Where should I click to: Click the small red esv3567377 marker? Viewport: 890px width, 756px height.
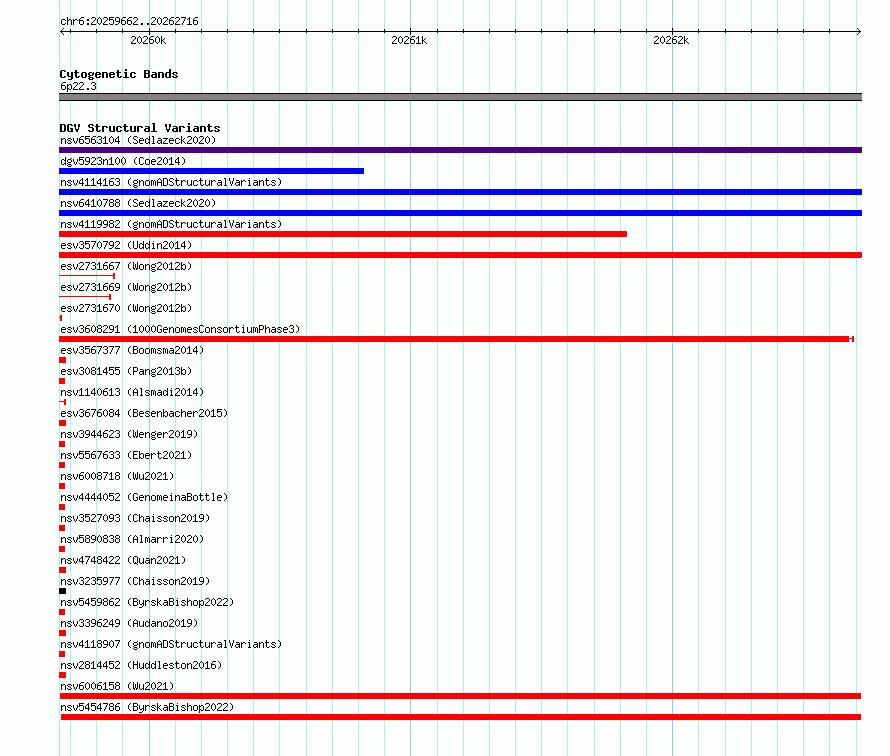[x=62, y=360]
